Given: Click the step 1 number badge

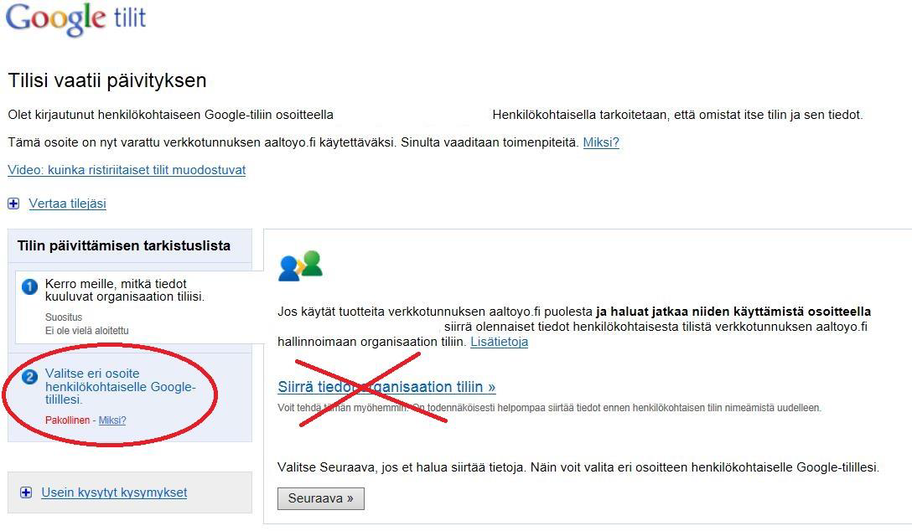Looking at the screenshot, I should (30, 288).
